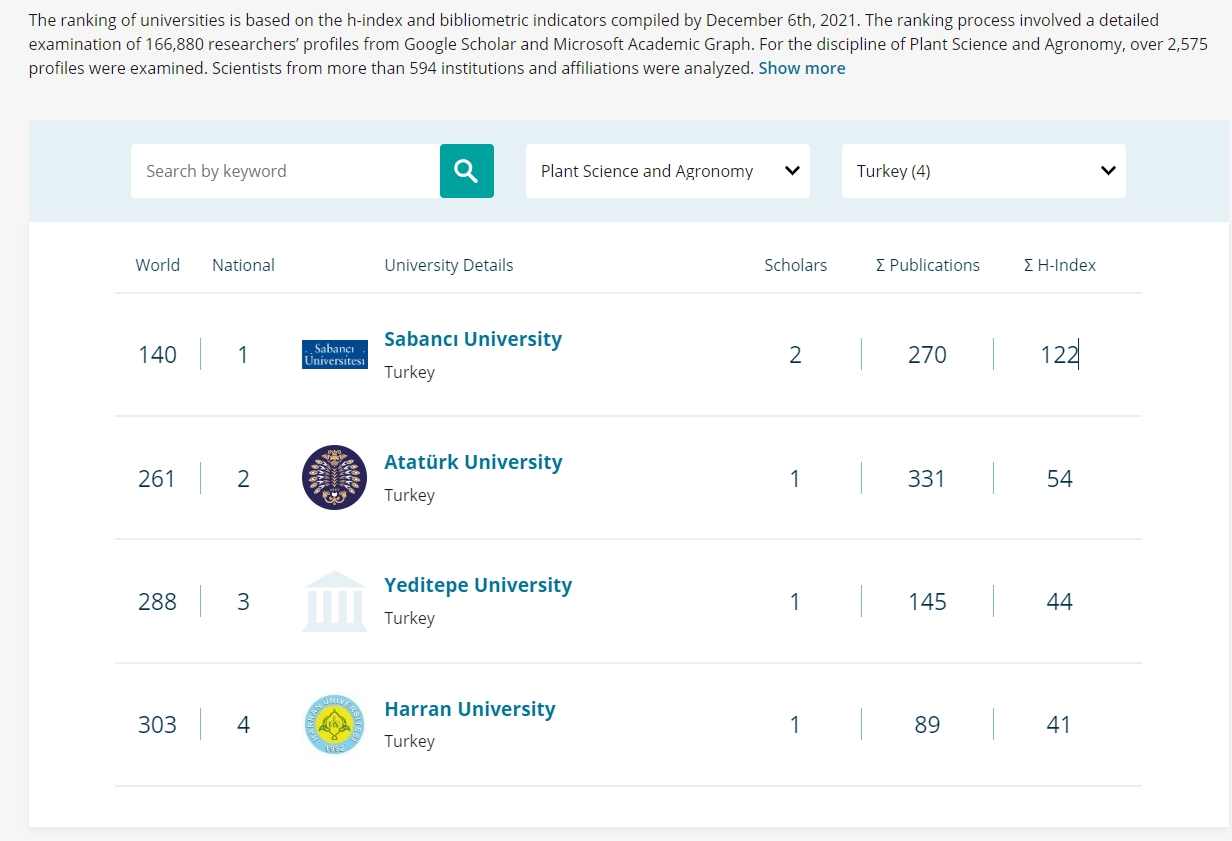Click scholars count 2 for Sabancı University

click(x=795, y=355)
